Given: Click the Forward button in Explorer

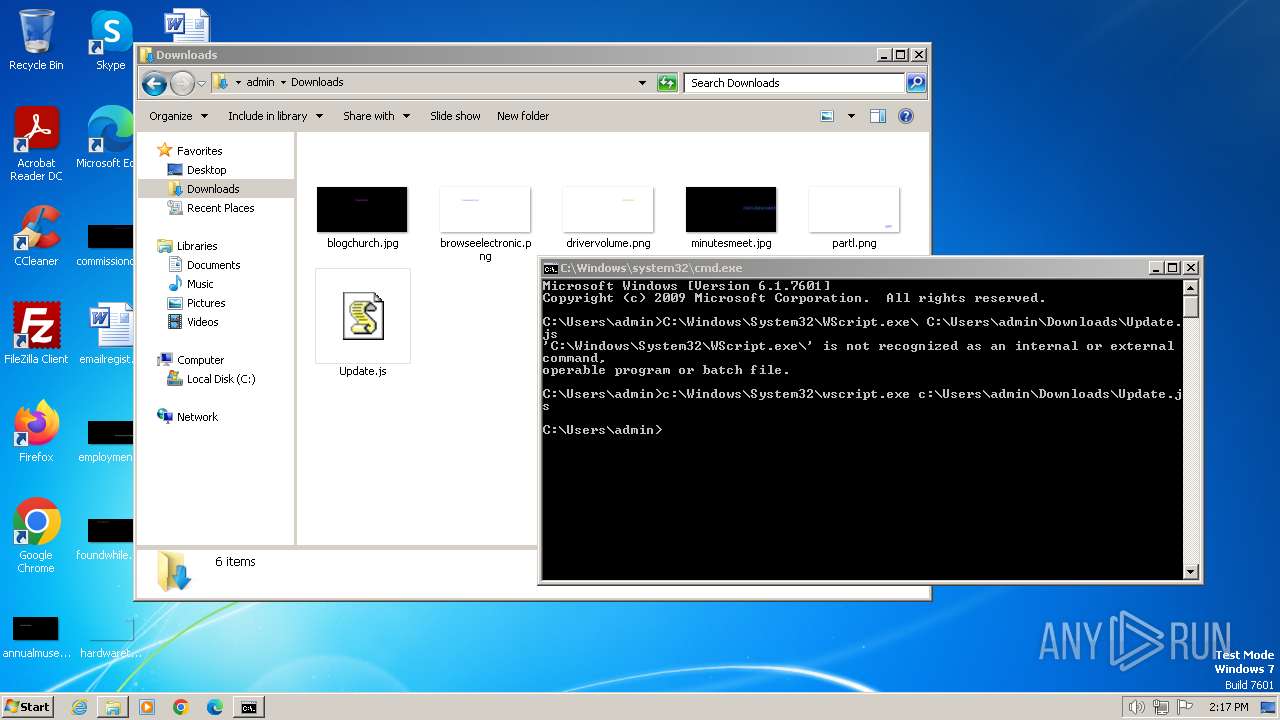Looking at the screenshot, I should [x=182, y=83].
